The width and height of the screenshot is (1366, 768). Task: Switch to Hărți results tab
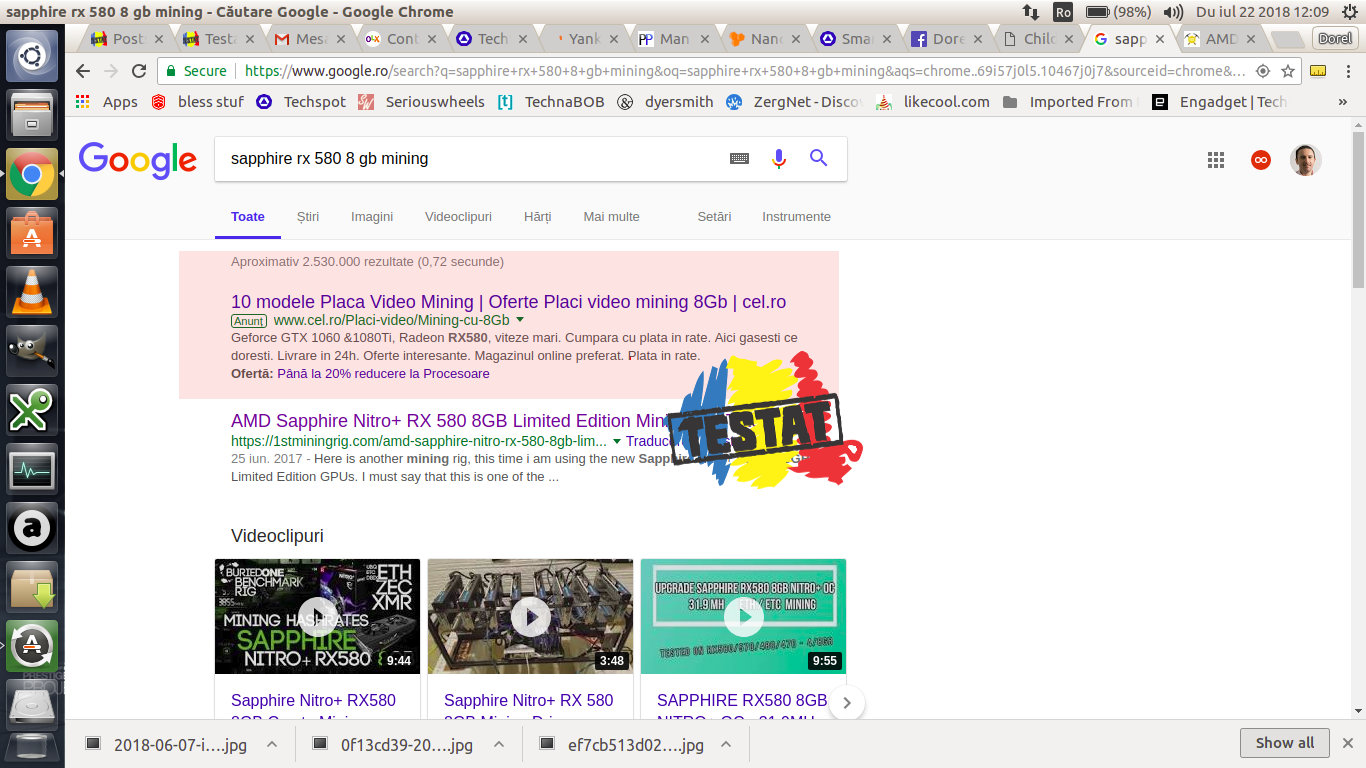538,216
